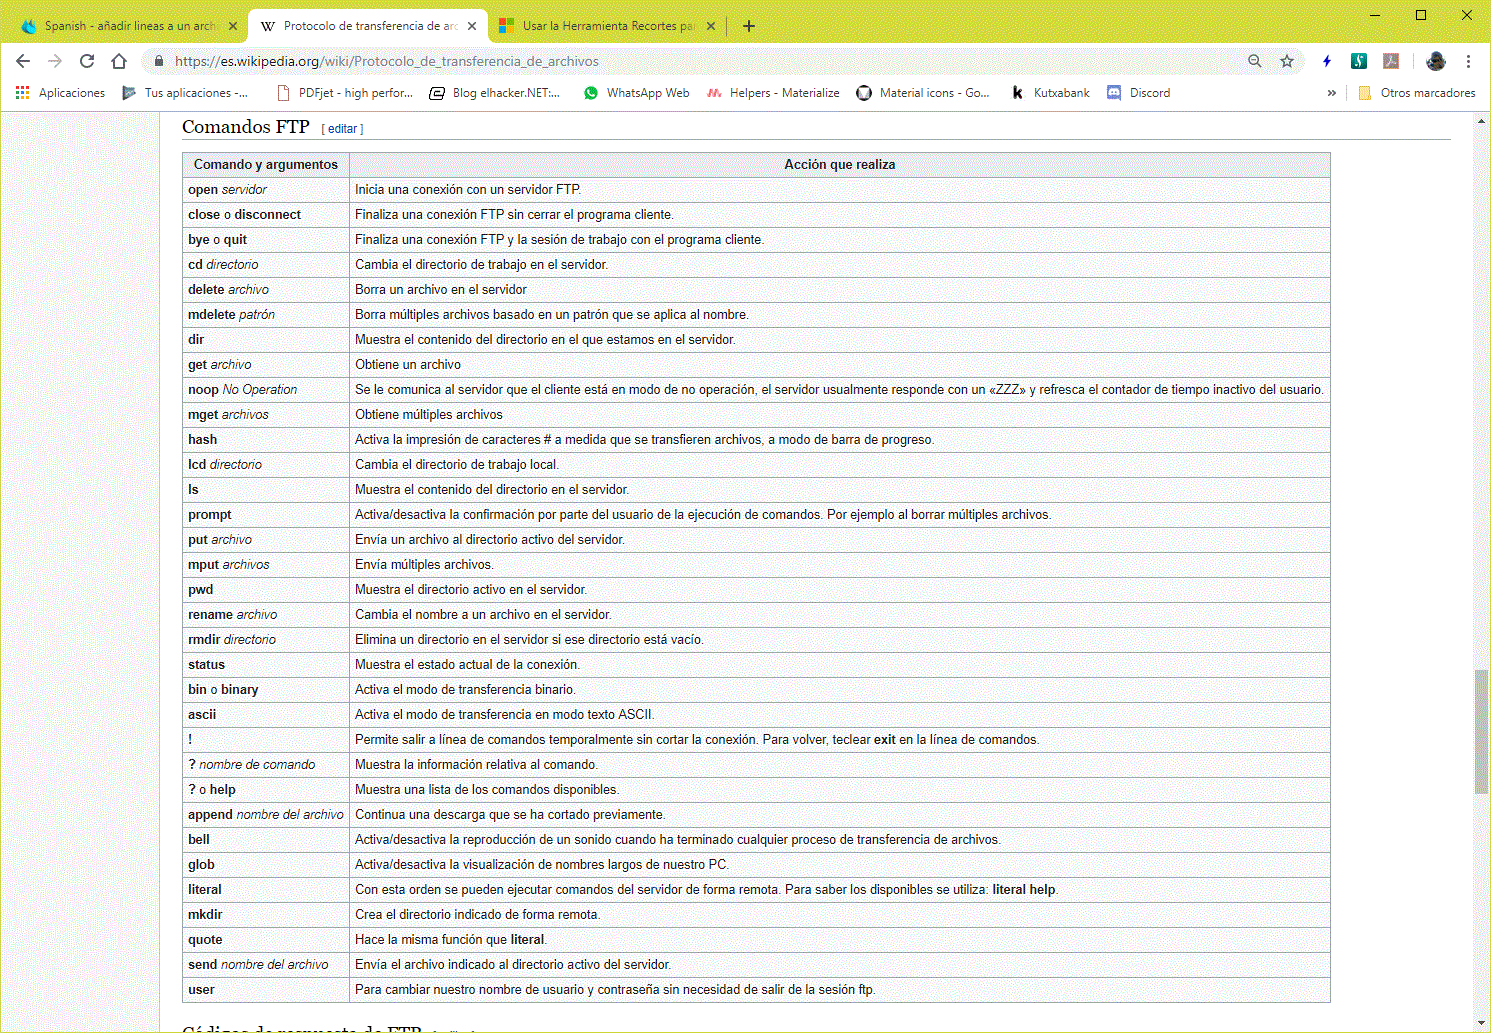Screen dimensions: 1491x1033
Task: Click the scrollbar down arrow
Action: [1481, 1024]
